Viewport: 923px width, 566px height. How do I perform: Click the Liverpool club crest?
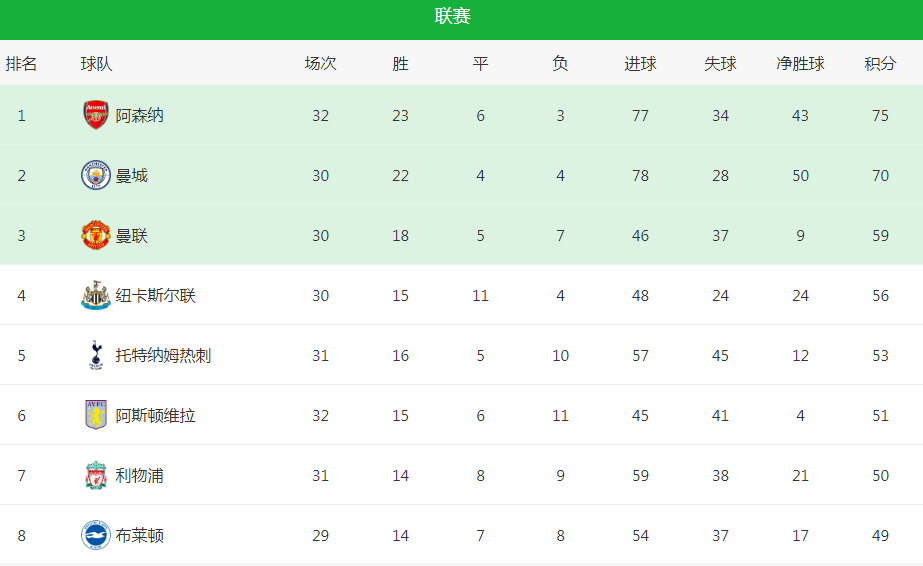95,475
